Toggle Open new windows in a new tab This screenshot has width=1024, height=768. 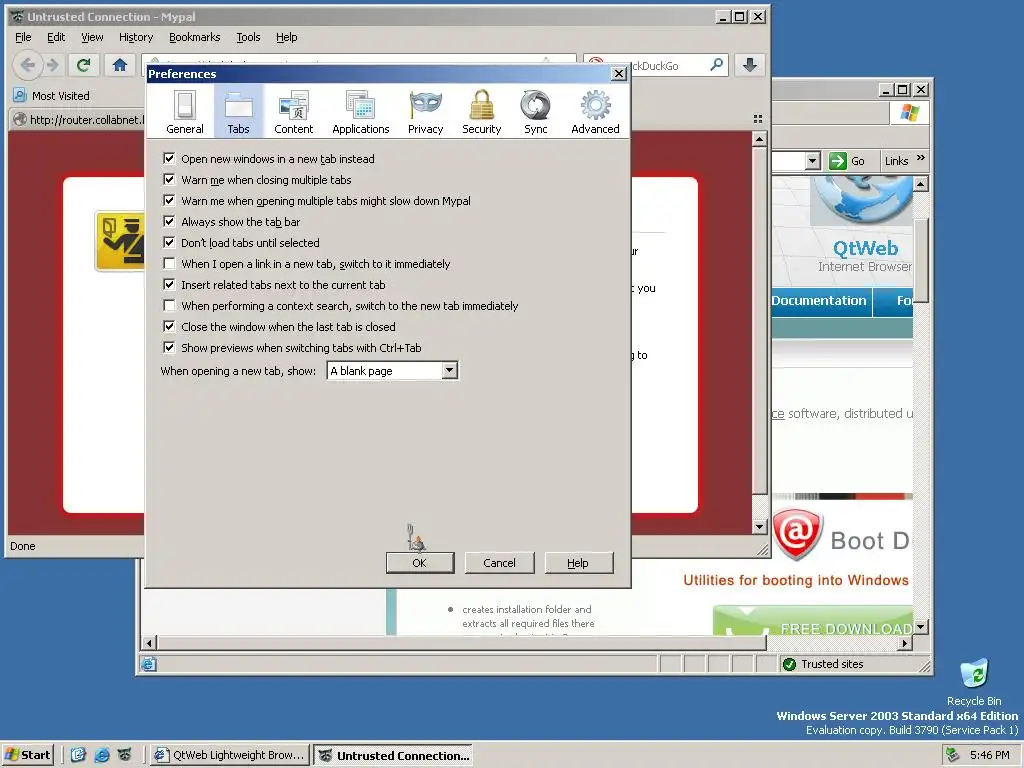click(x=169, y=159)
